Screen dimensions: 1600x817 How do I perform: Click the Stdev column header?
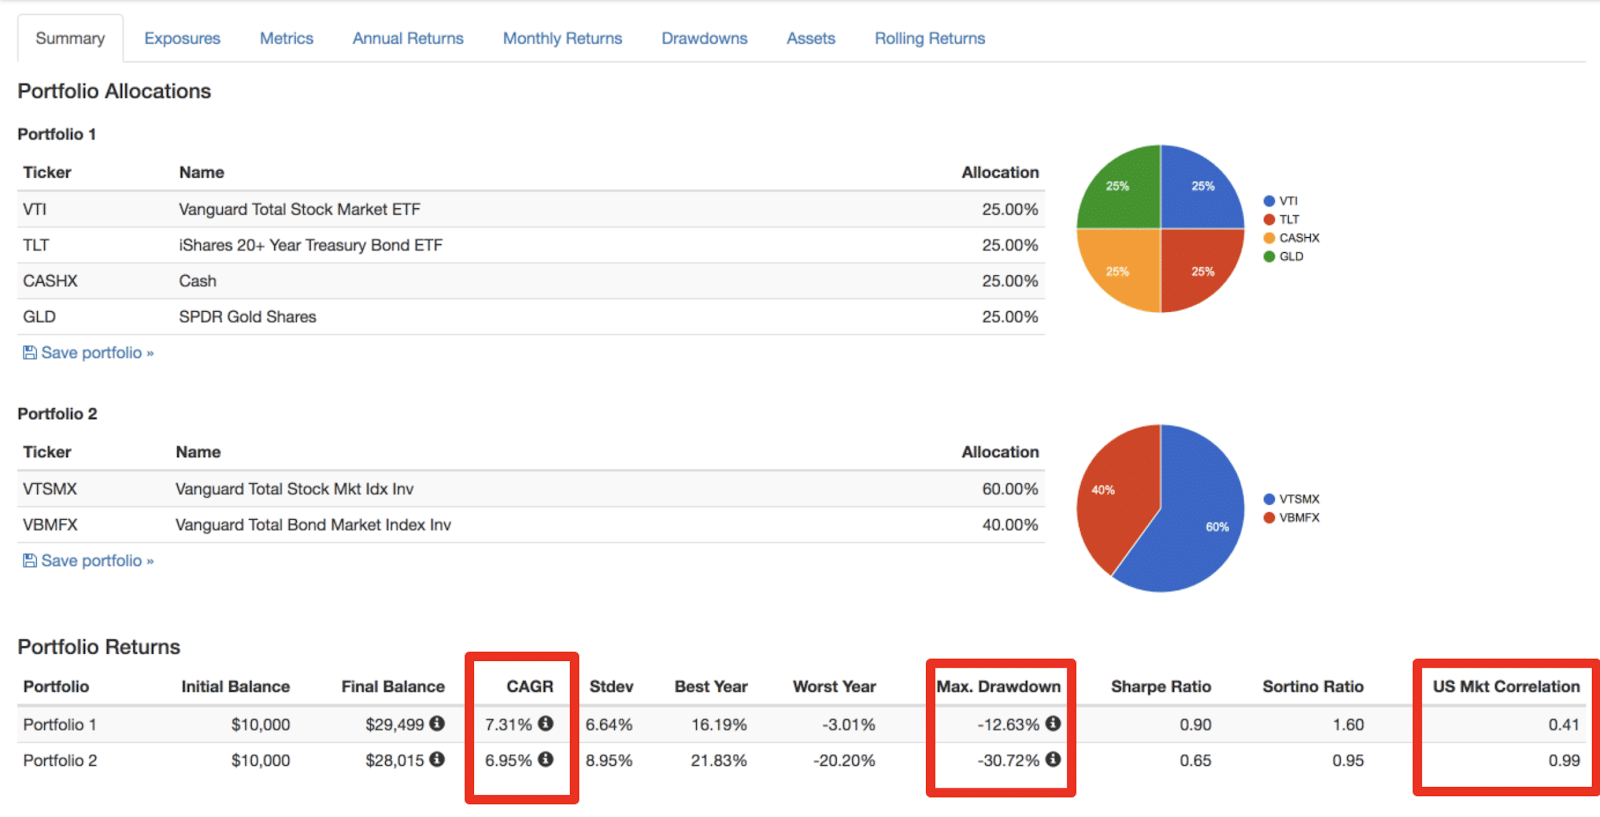click(611, 686)
